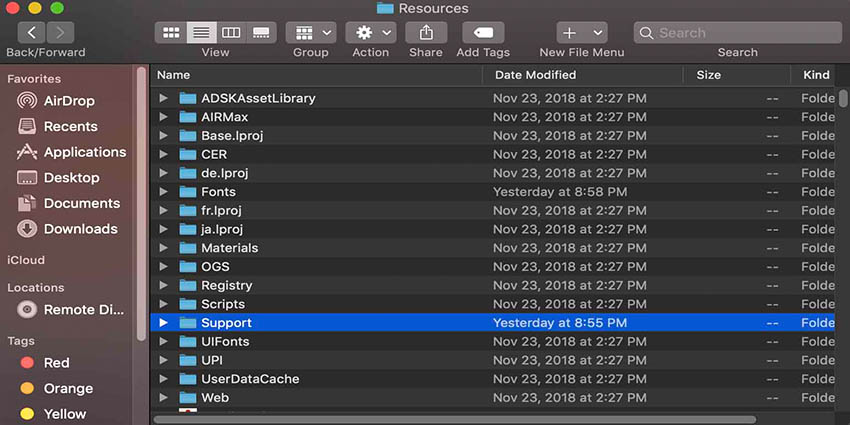Sort by Date Modified column header
This screenshot has height=425, width=850.
(535, 75)
